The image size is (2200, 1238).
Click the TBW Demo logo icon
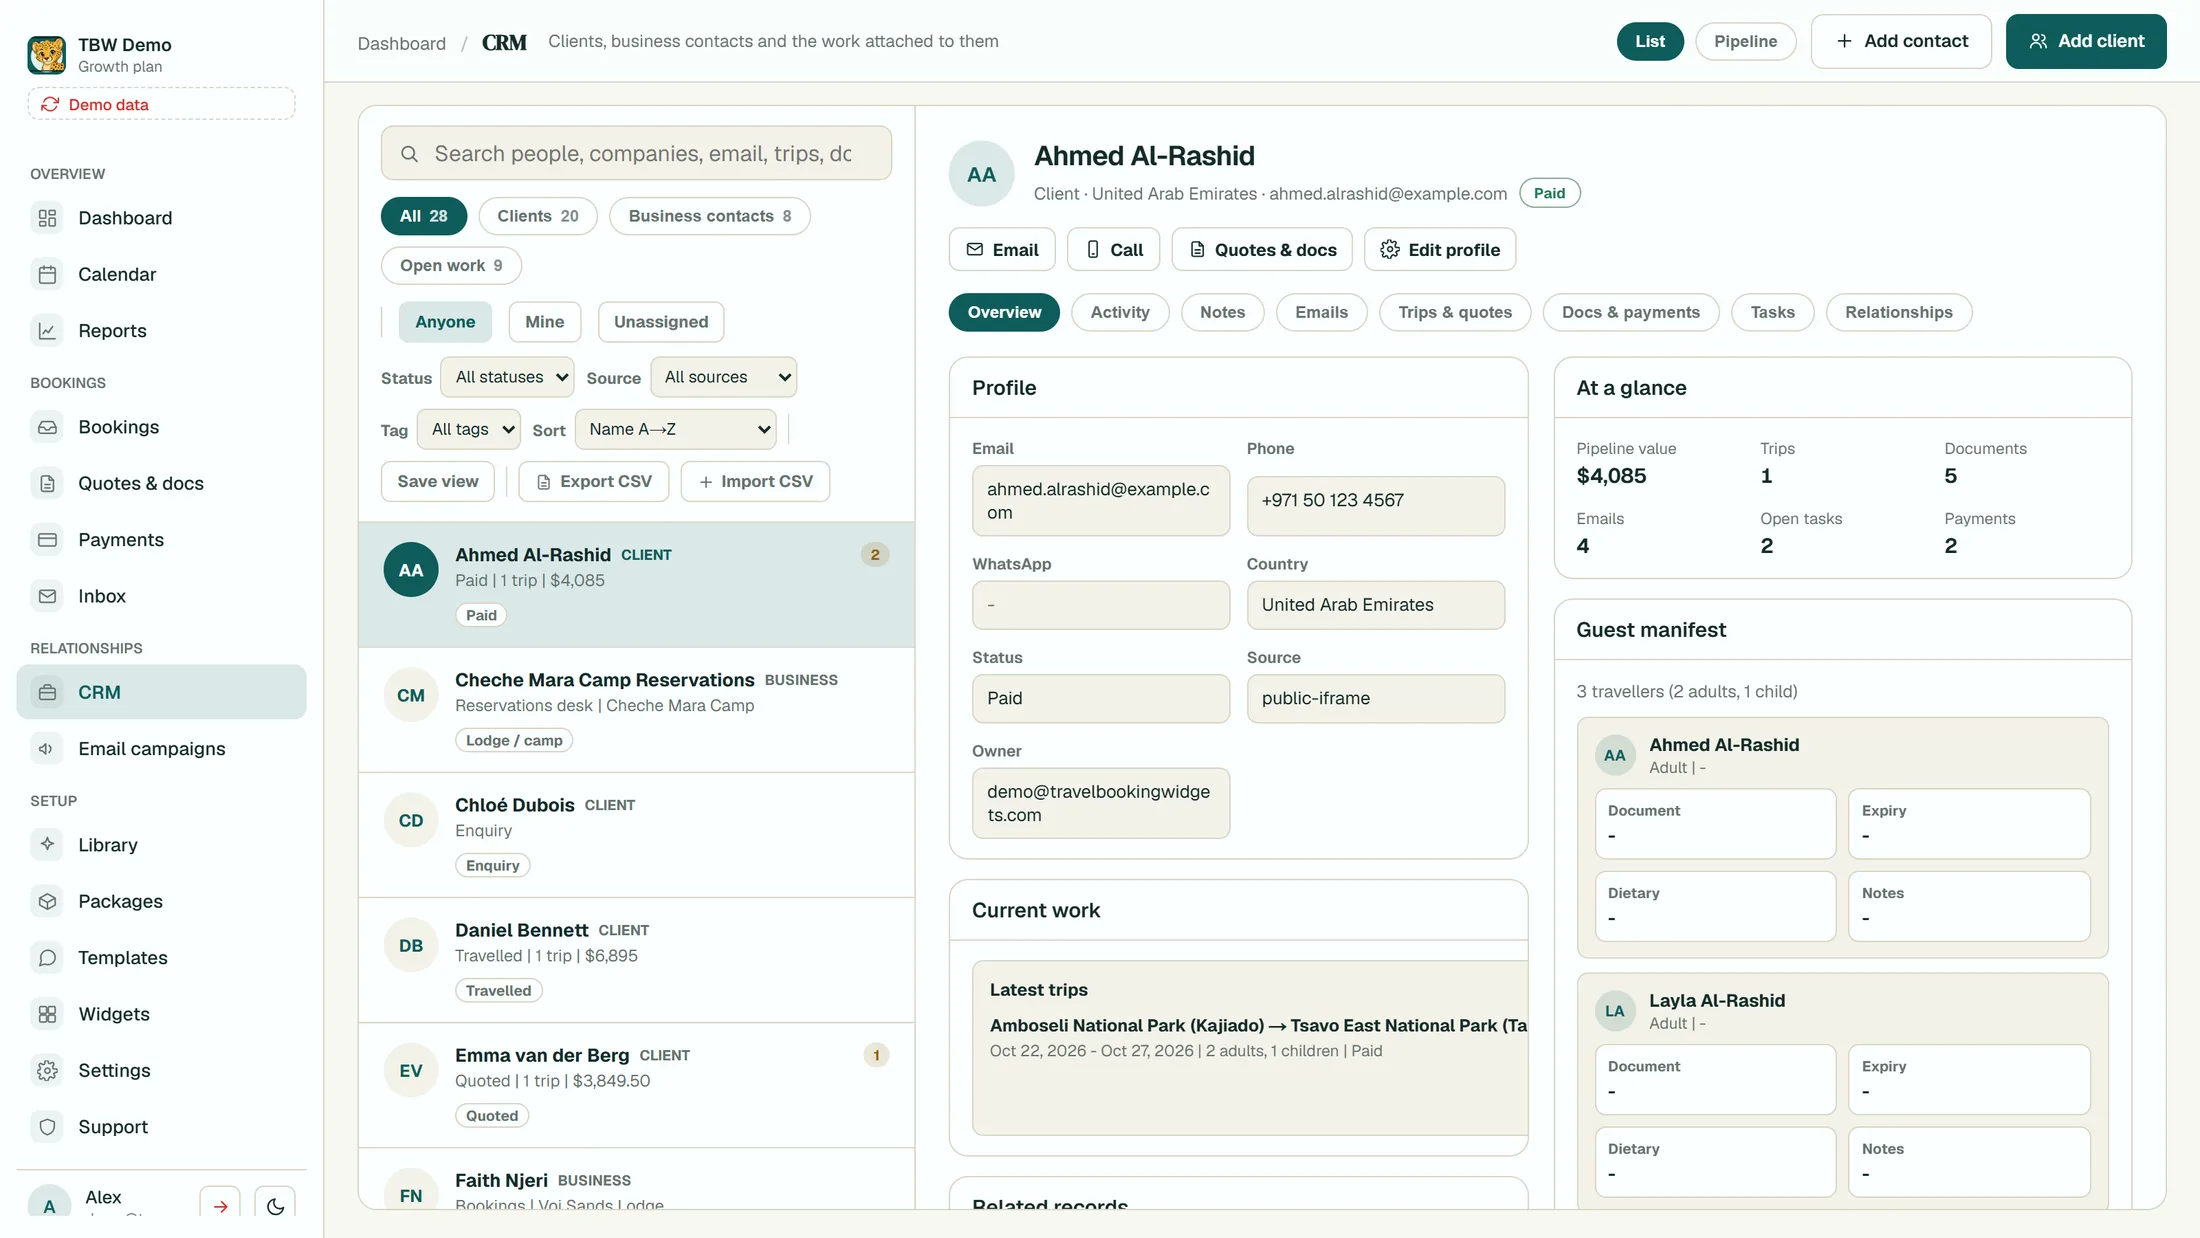(47, 55)
